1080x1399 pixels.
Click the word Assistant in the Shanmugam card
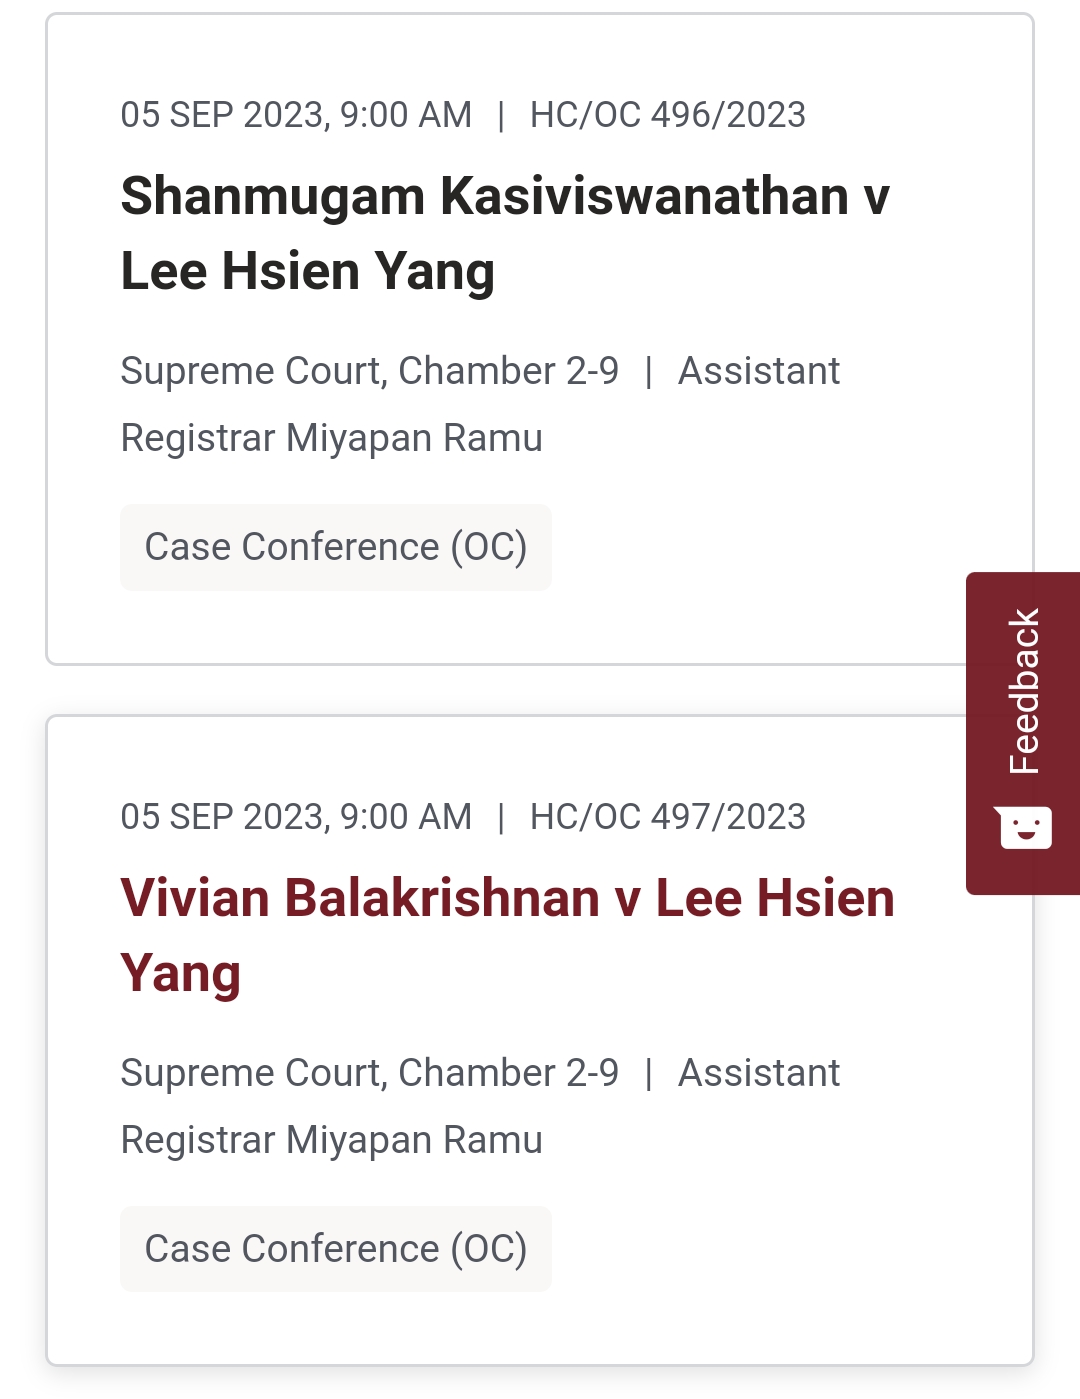coord(759,371)
